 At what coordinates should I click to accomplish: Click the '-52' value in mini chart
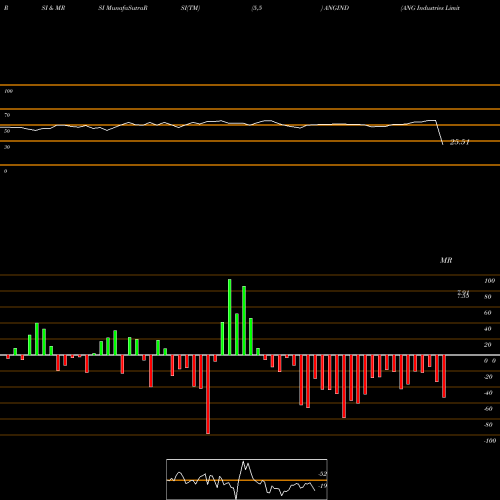click(322, 474)
